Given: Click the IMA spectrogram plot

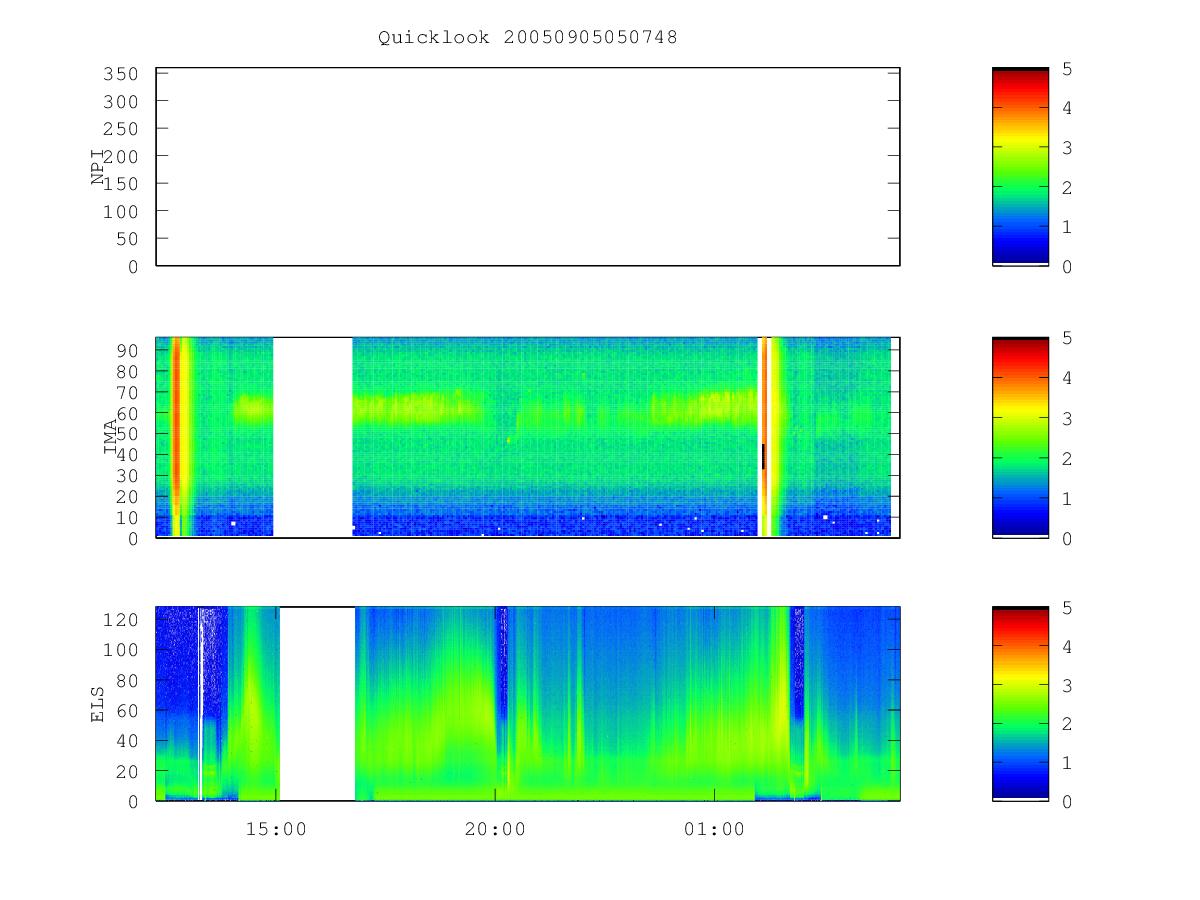Looking at the screenshot, I should click(x=528, y=438).
